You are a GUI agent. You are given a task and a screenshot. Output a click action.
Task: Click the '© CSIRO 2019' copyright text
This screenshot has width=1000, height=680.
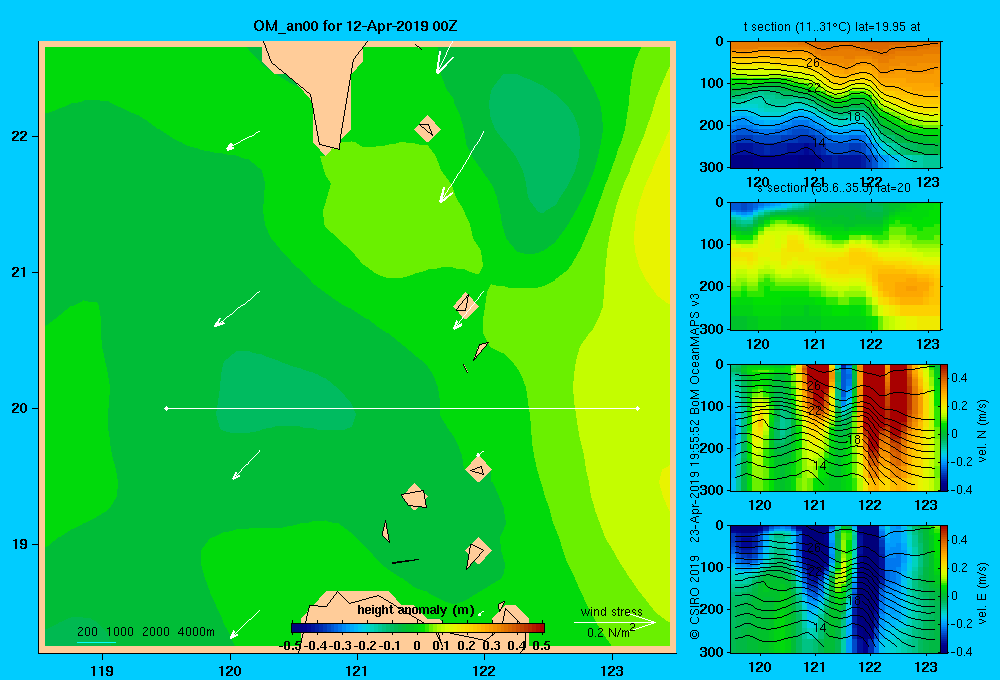point(695,597)
